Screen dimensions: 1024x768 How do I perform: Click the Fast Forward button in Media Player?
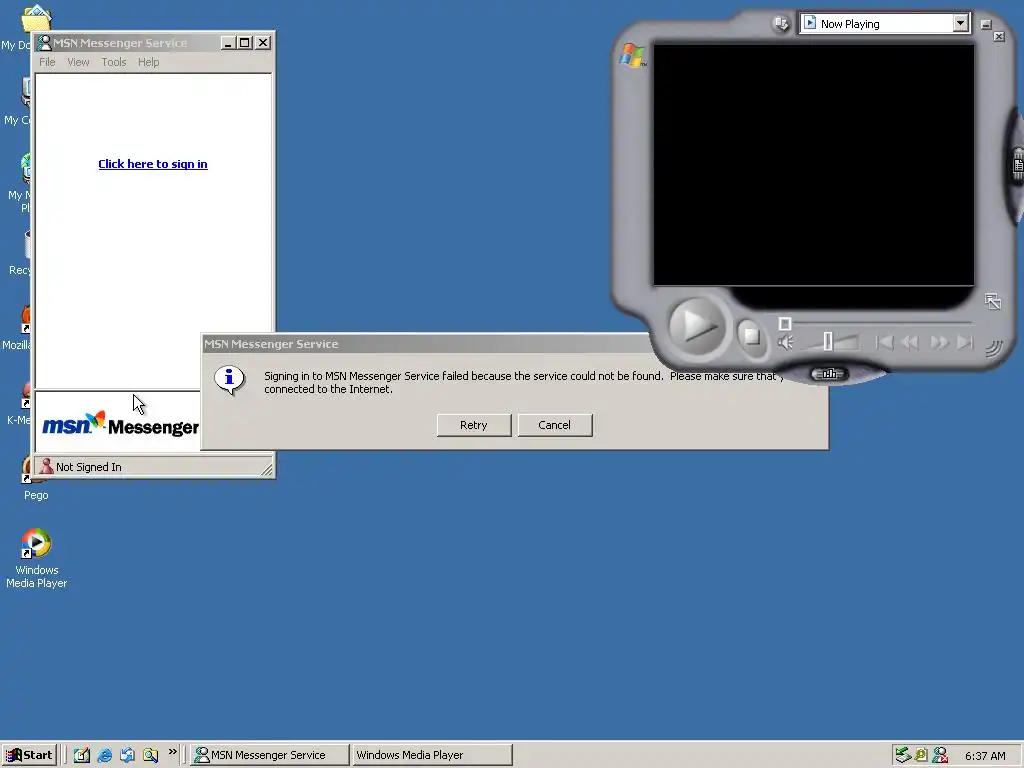[x=939, y=342]
